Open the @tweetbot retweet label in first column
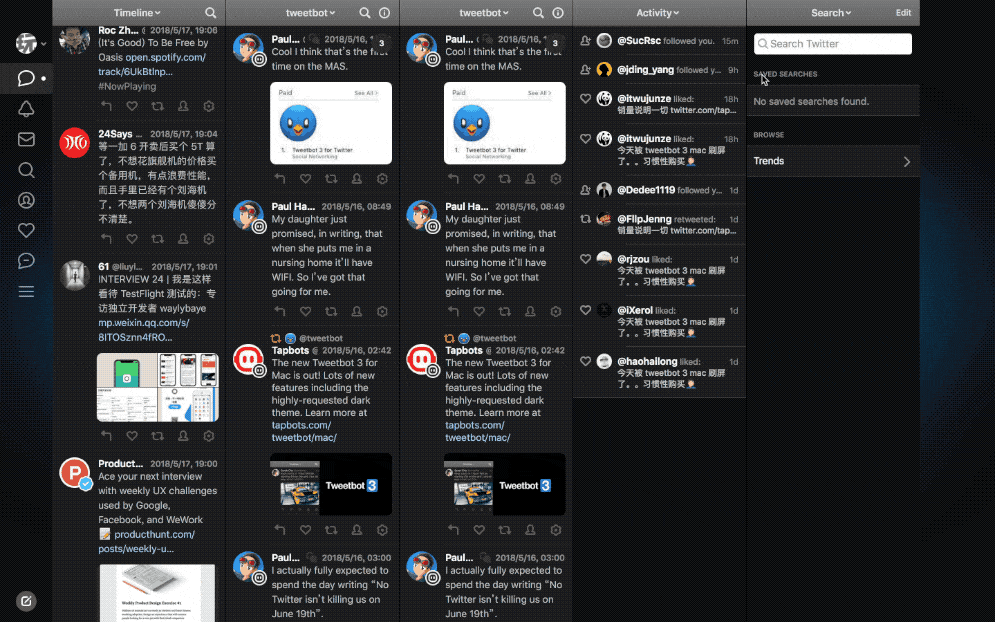This screenshot has width=995, height=622. coord(320,338)
